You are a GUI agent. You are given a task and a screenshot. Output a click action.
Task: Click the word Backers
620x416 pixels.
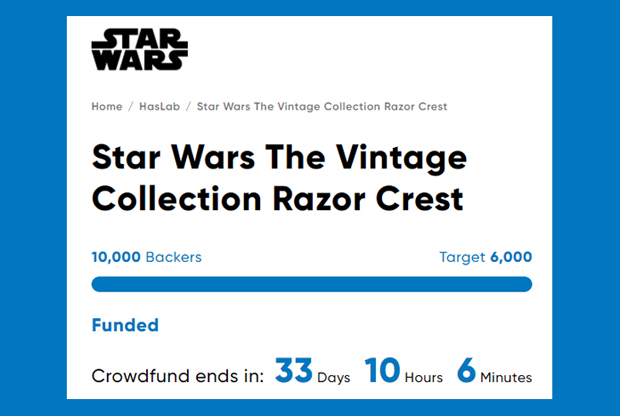[174, 257]
